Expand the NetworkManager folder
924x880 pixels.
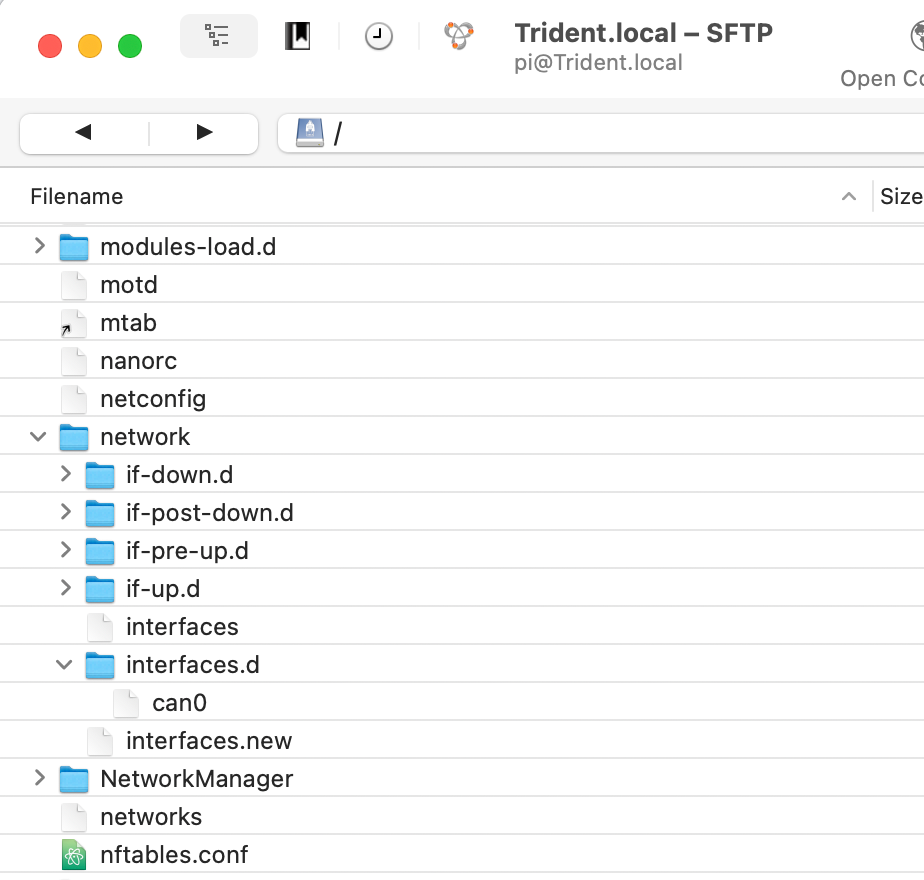coord(39,777)
